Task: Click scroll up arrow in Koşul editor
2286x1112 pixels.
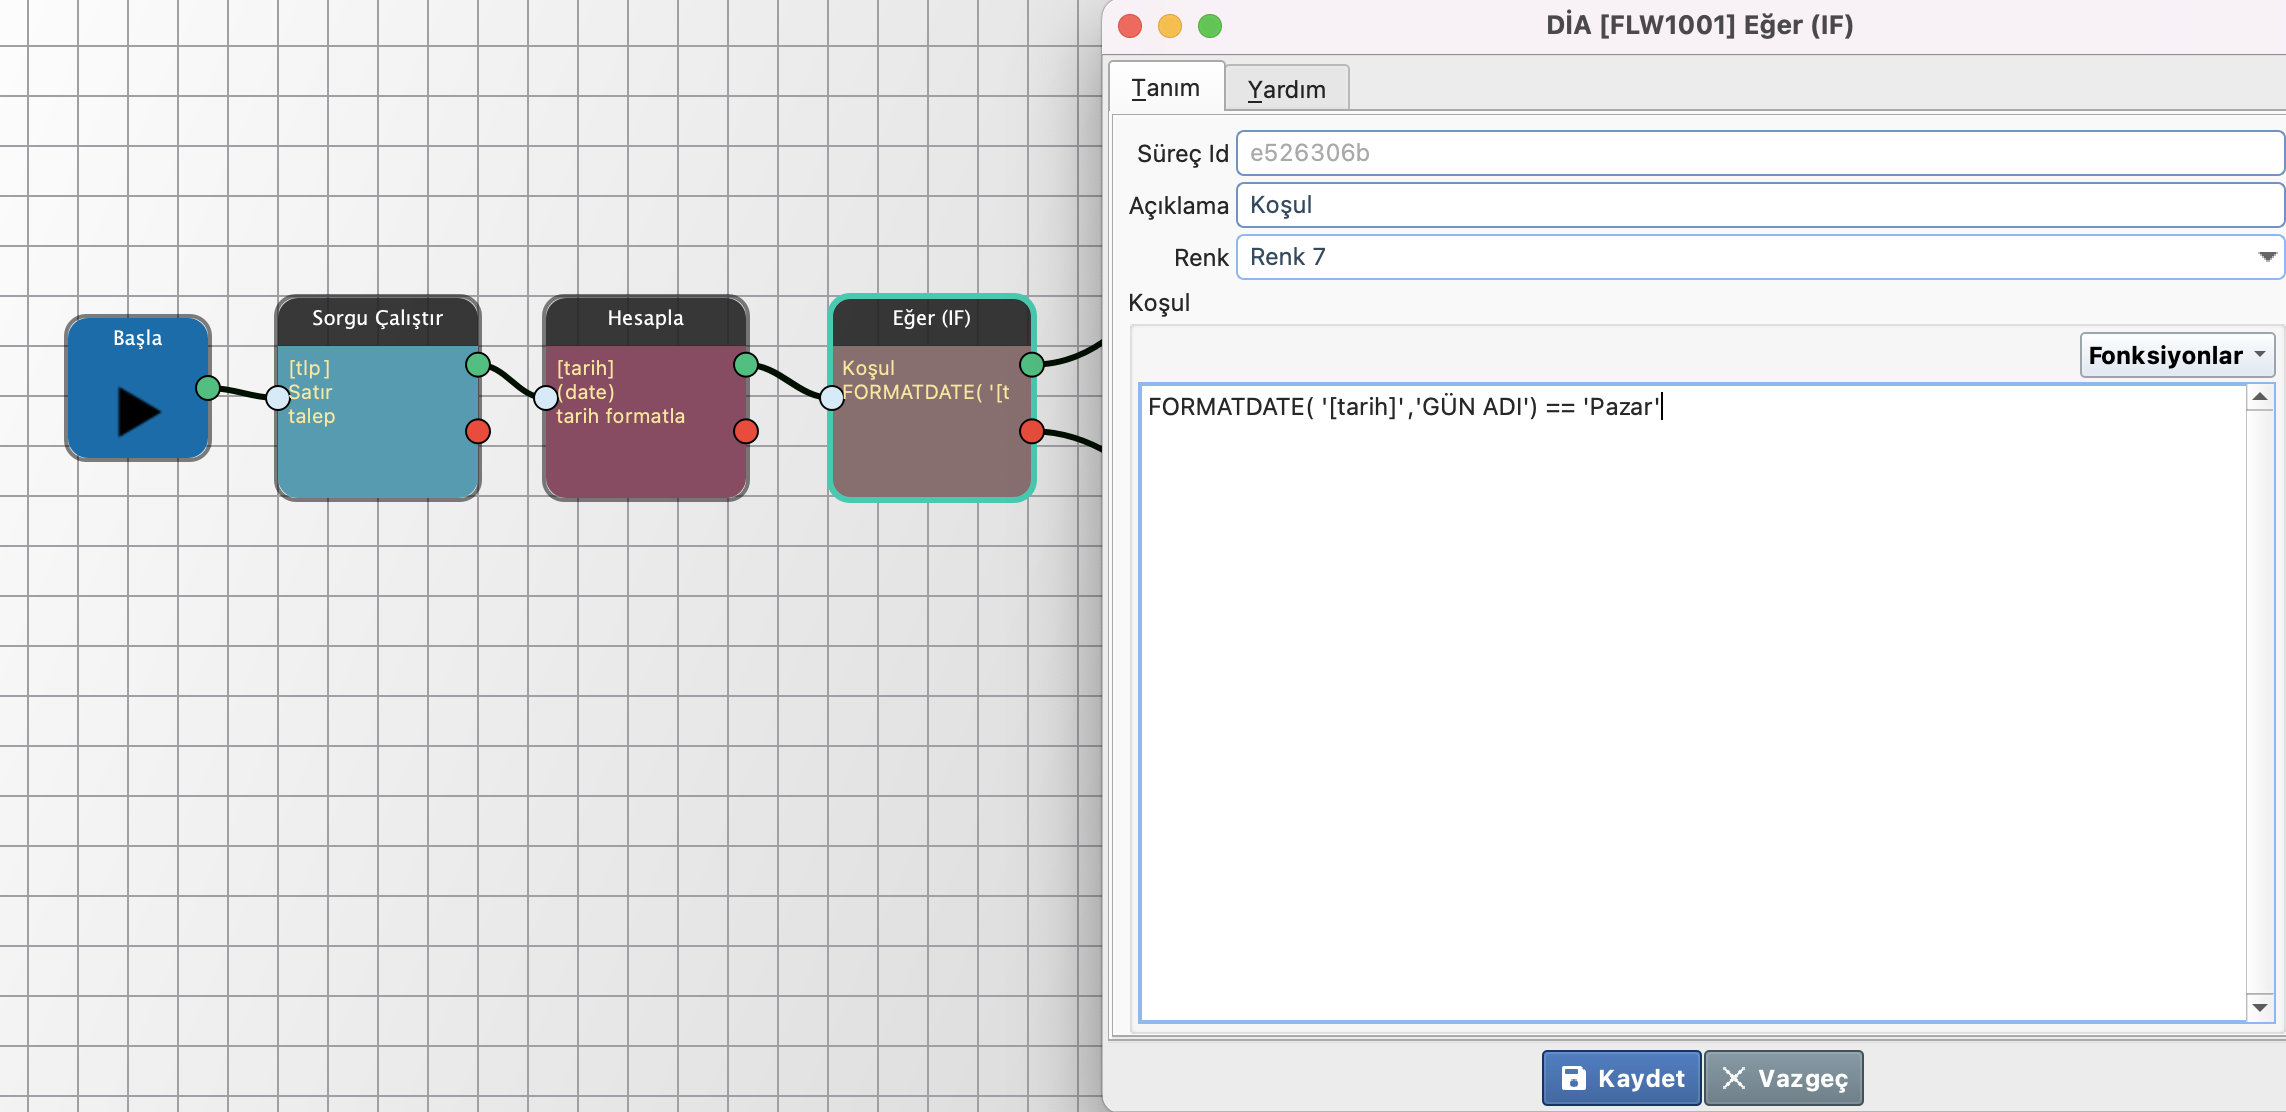Action: pyautogui.click(x=2260, y=398)
